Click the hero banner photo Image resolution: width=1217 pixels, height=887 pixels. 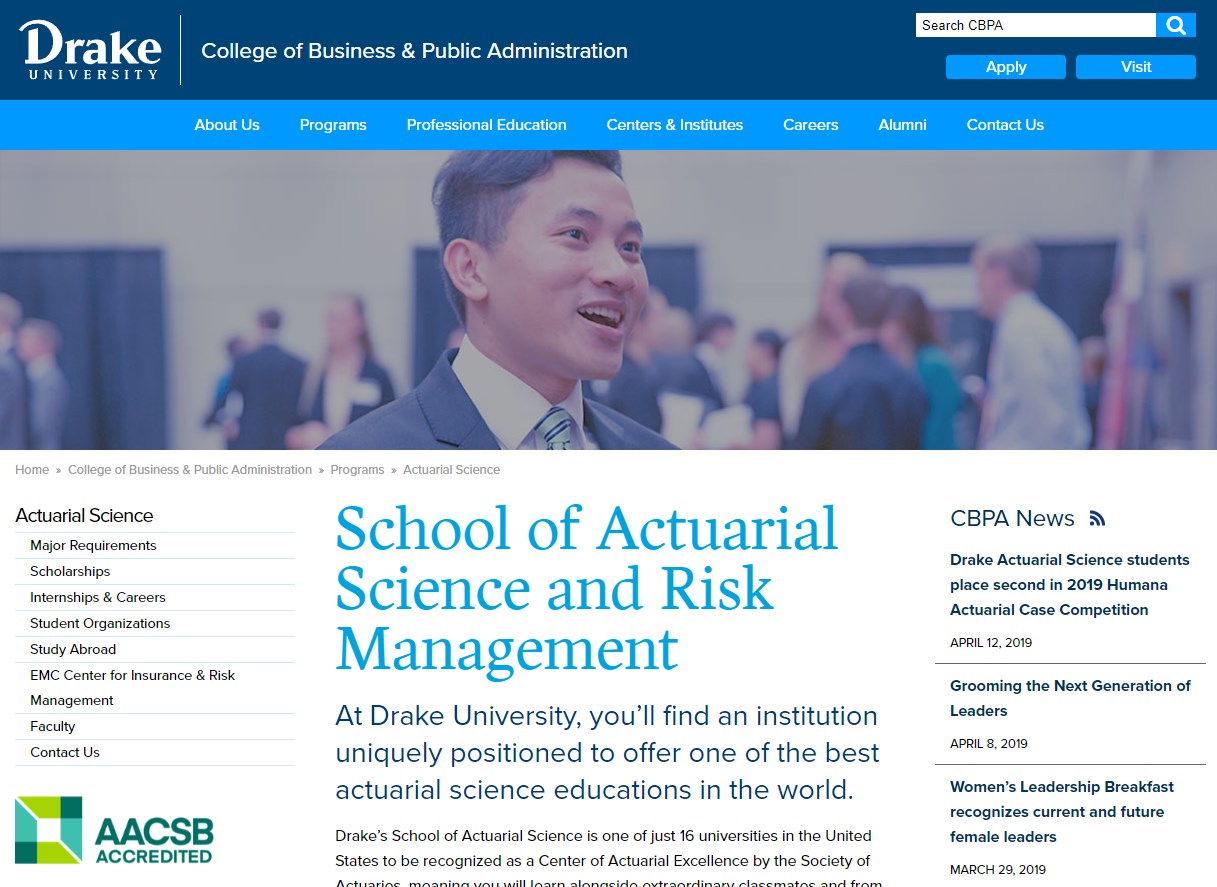point(608,300)
